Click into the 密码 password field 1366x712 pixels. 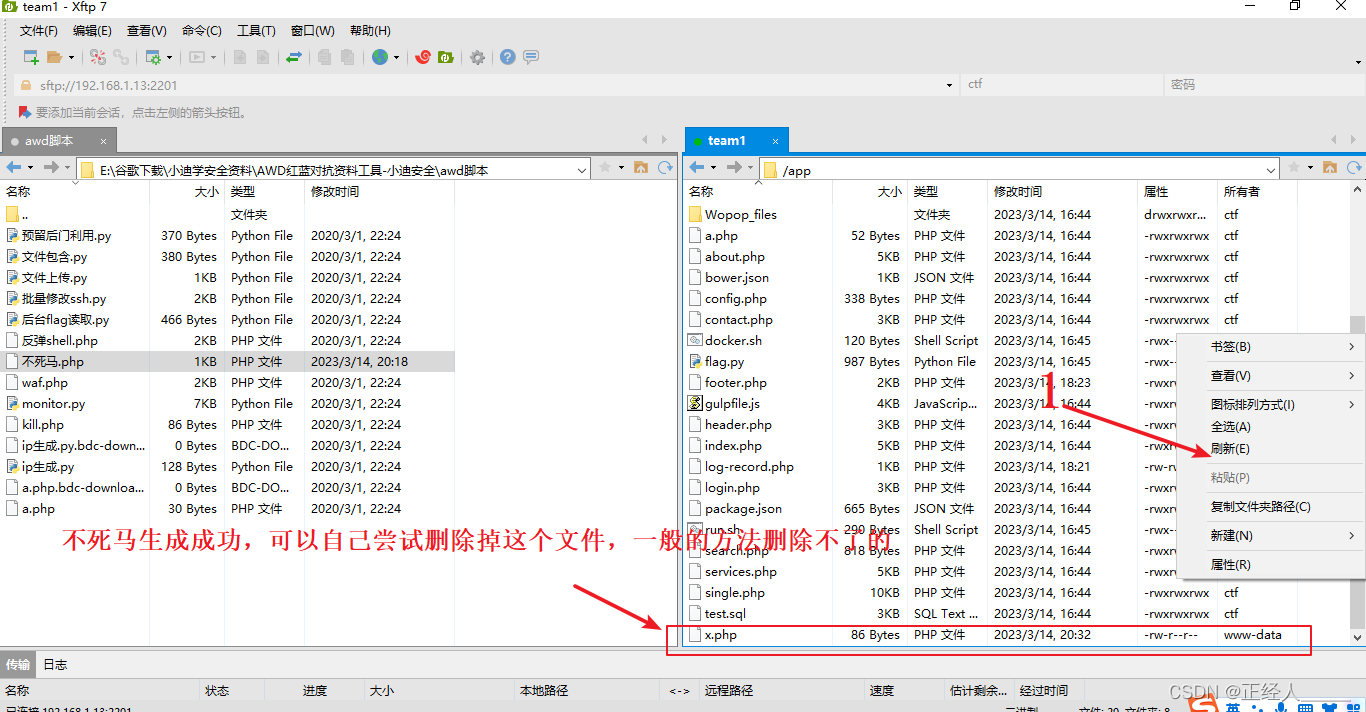pos(1260,85)
